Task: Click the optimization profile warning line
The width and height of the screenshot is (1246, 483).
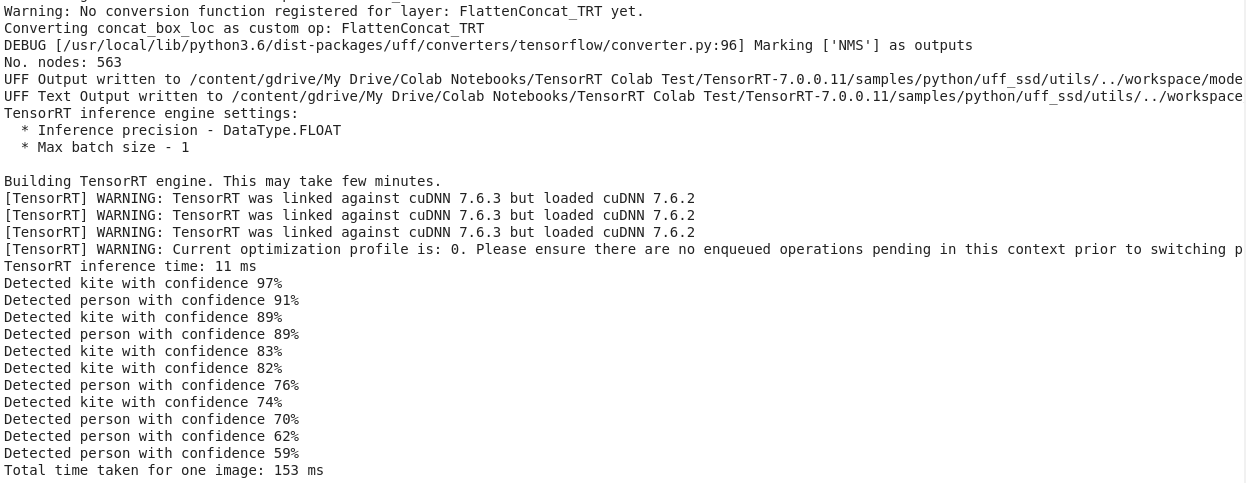Action: pos(622,249)
